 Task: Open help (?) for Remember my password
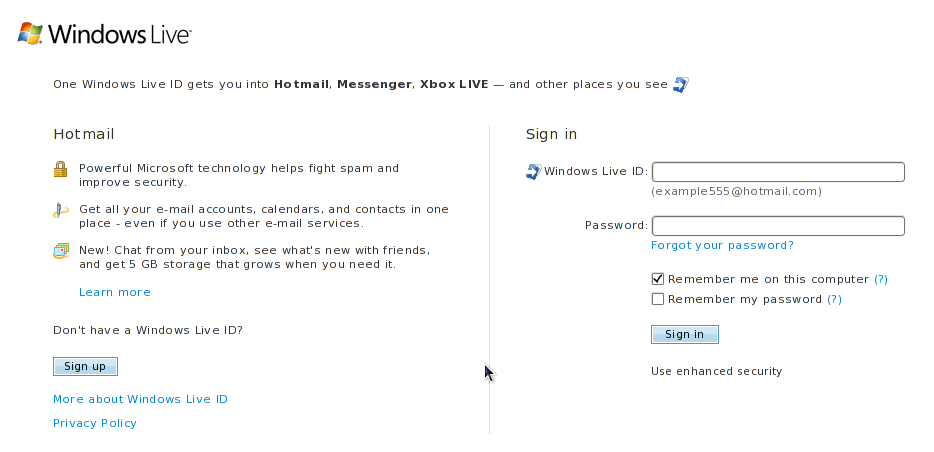[x=835, y=300]
